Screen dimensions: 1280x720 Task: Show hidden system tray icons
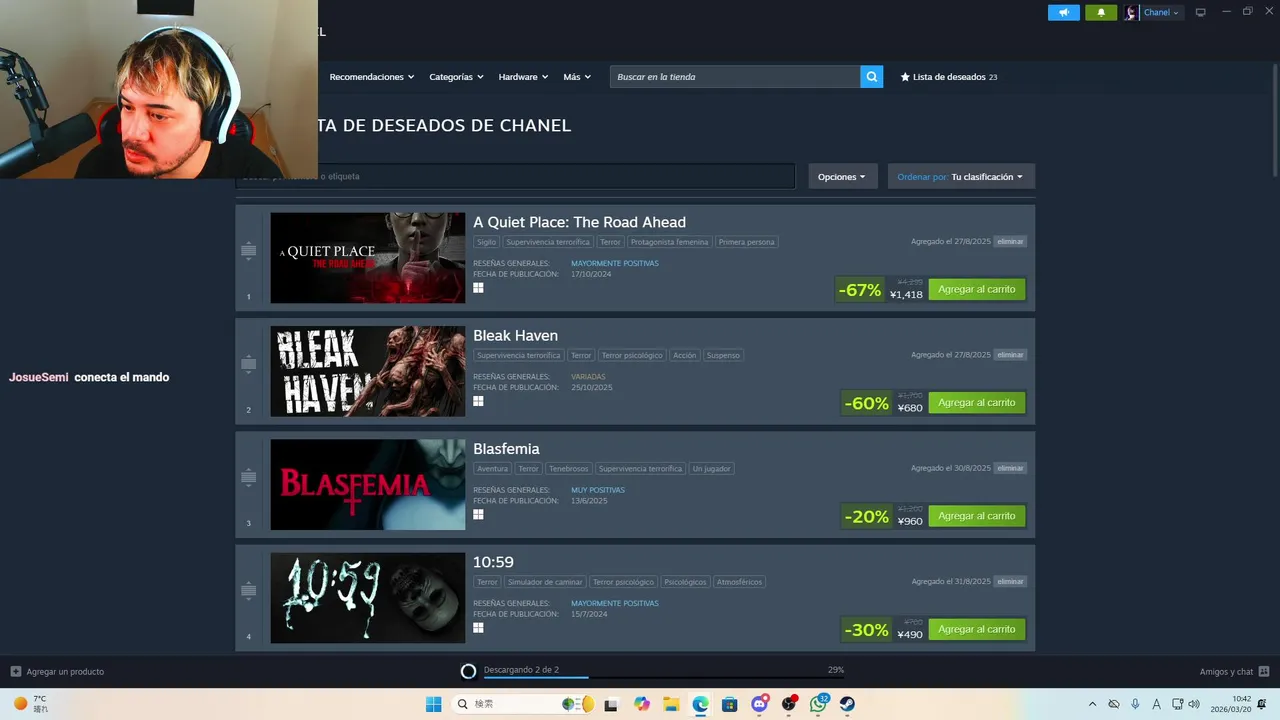click(x=1092, y=704)
